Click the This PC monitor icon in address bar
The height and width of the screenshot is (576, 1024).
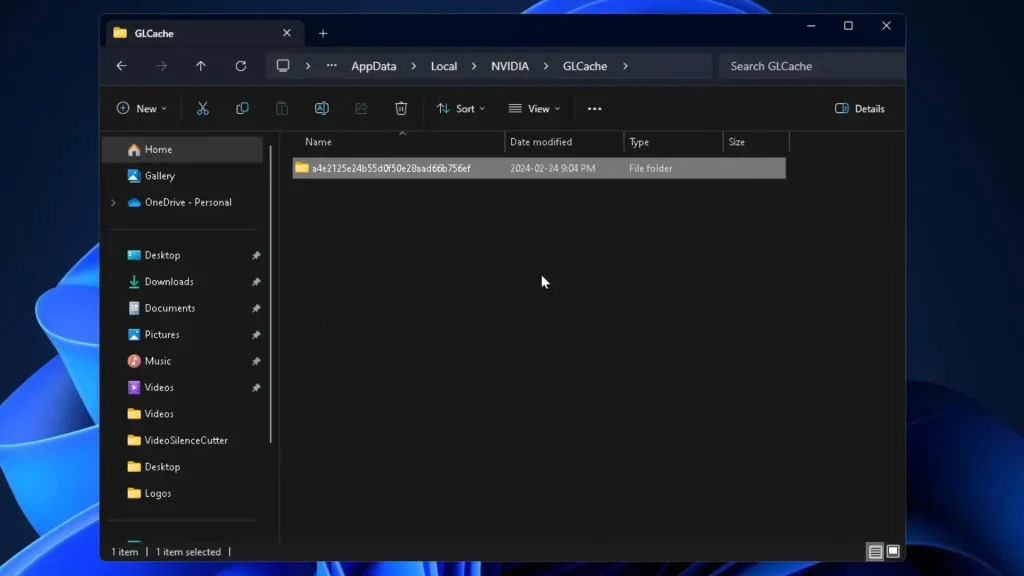283,66
